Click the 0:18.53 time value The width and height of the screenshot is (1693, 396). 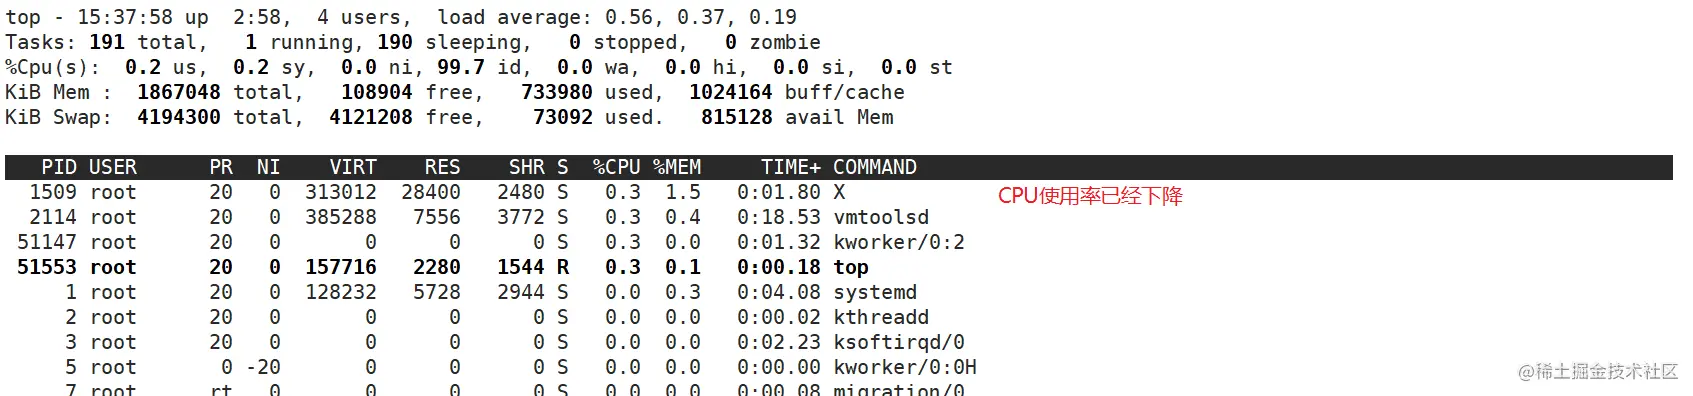point(779,217)
